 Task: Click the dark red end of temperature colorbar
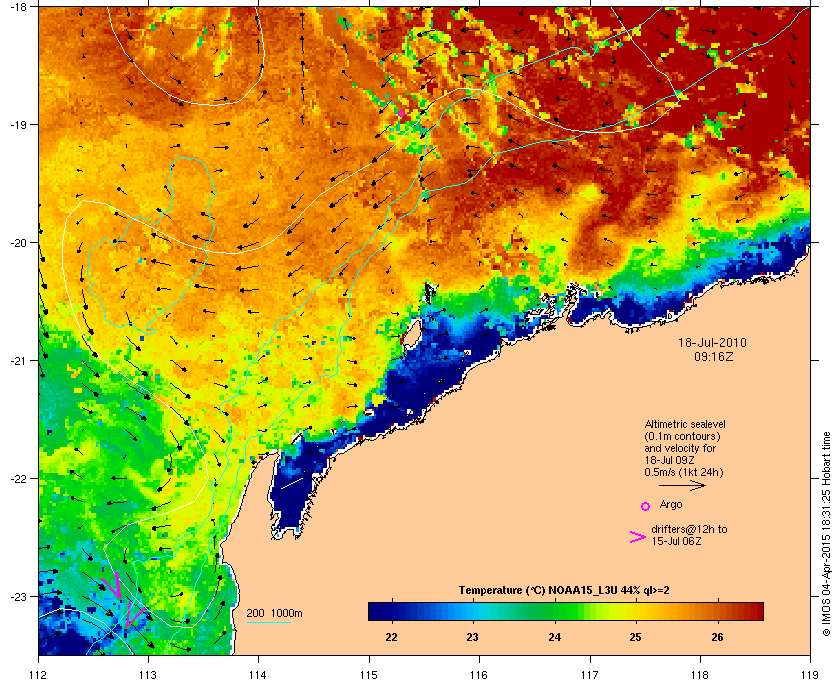pyautogui.click(x=756, y=611)
